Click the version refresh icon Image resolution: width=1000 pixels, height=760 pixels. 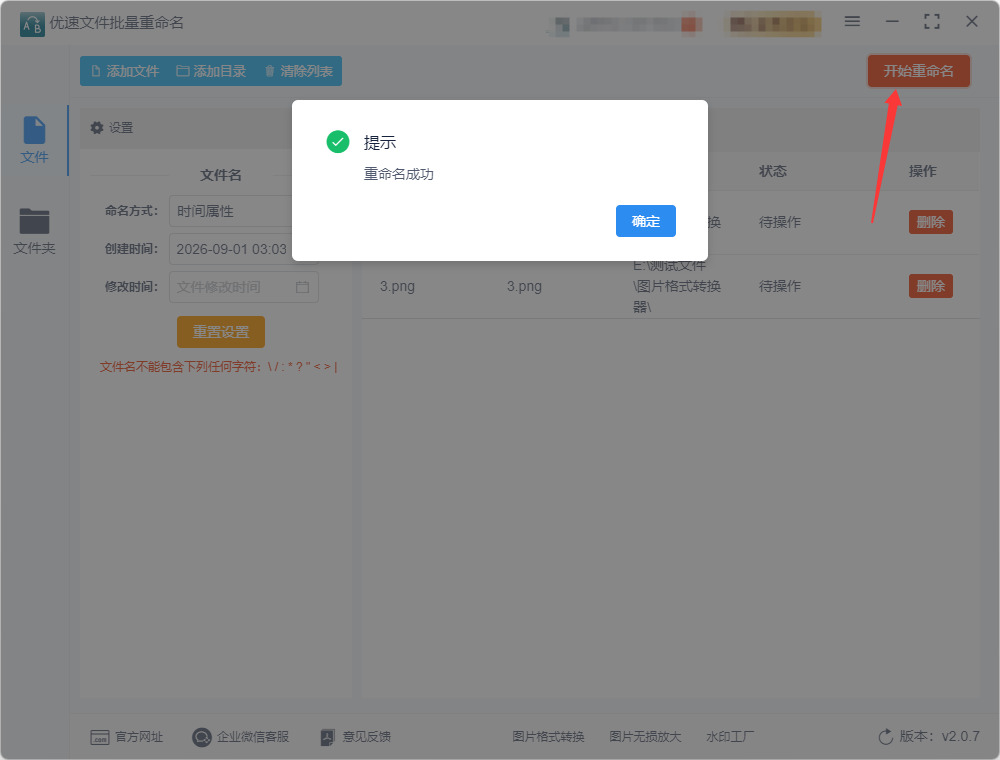tap(886, 736)
